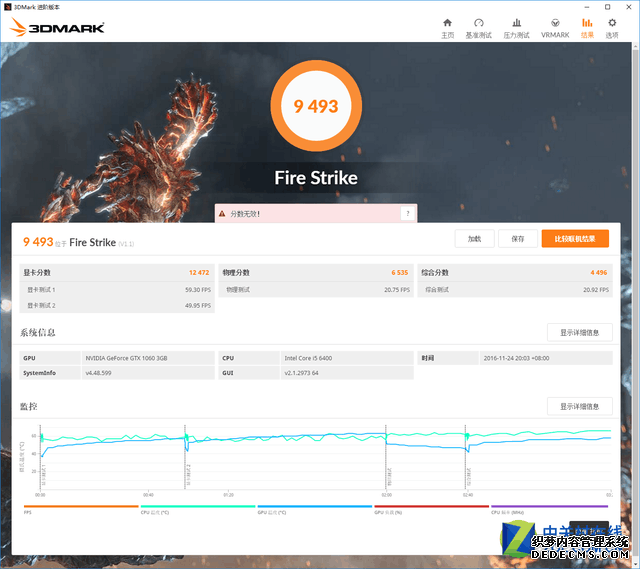Open the 基准测试 benchmarks gauge icon
The image size is (640, 569).
click(x=479, y=22)
